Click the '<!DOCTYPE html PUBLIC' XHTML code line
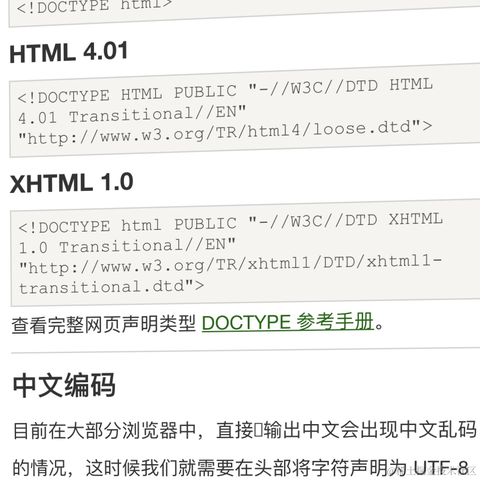Image resolution: width=480 pixels, height=480 pixels. [x=231, y=223]
